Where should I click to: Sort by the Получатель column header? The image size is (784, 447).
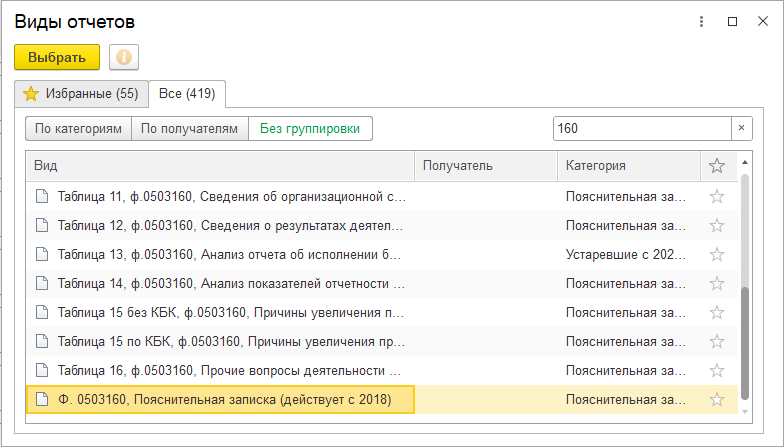coord(486,166)
